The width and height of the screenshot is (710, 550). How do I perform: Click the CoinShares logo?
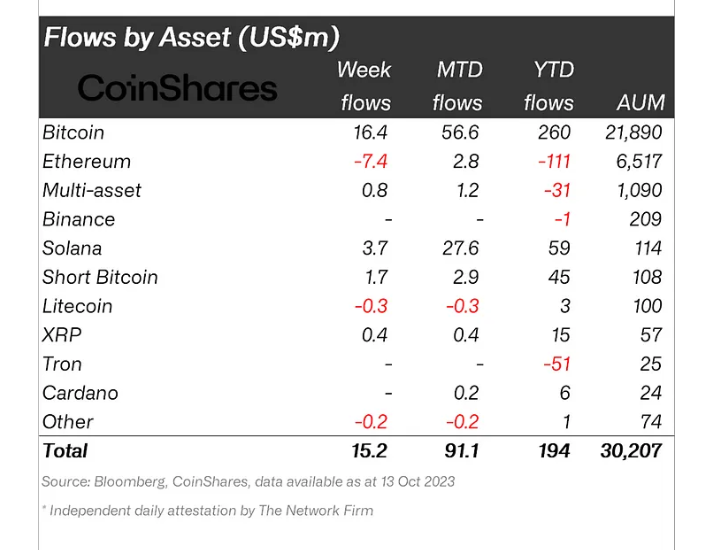(177, 88)
